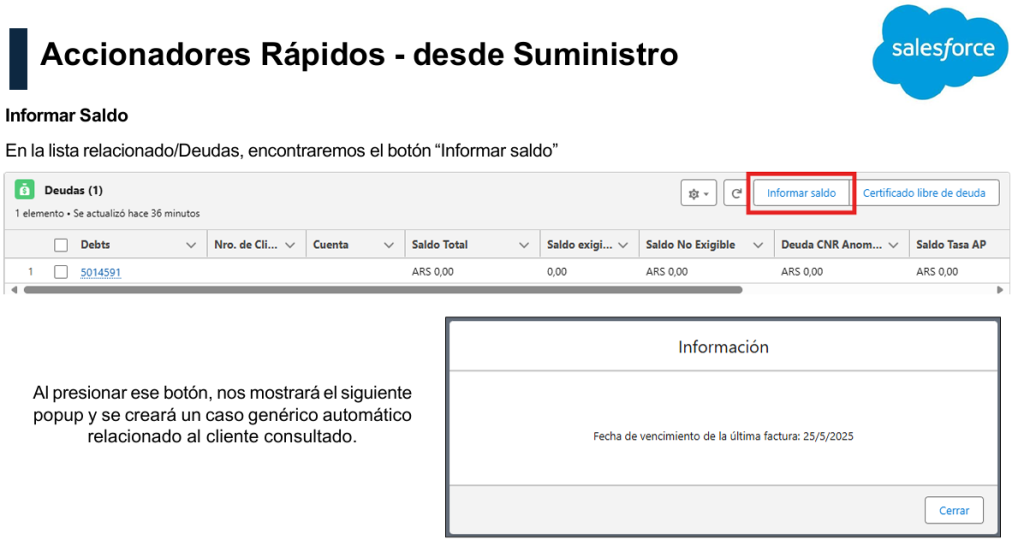This screenshot has width=1024, height=545.
Task: Open the Saldo Total column menu
Action: coord(523,245)
